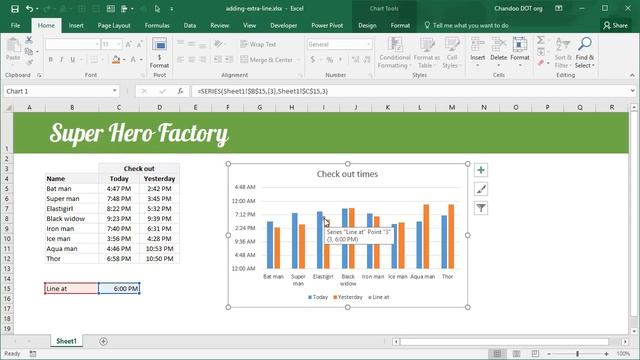The image size is (640, 360).
Task: Add a new sheet with plus icon
Action: (x=103, y=341)
